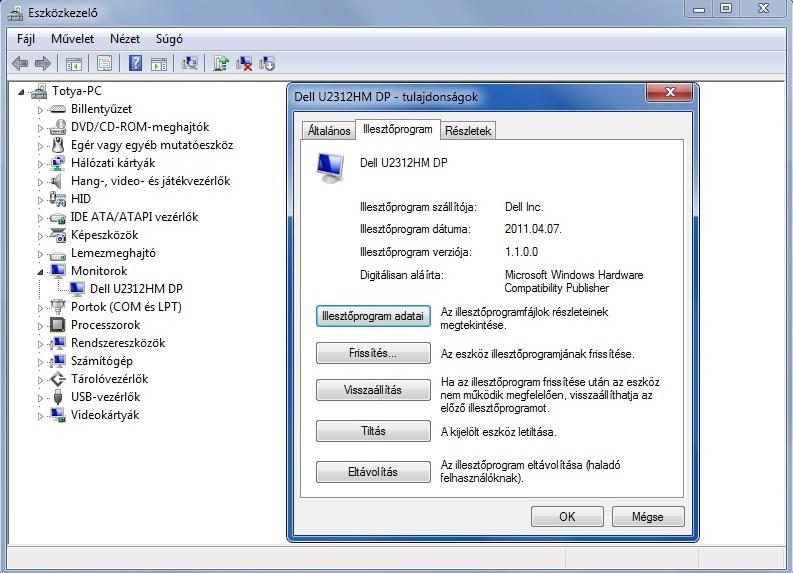793x573 pixels.
Task: Scan for hardware changes toolbar icon
Action: [190, 64]
